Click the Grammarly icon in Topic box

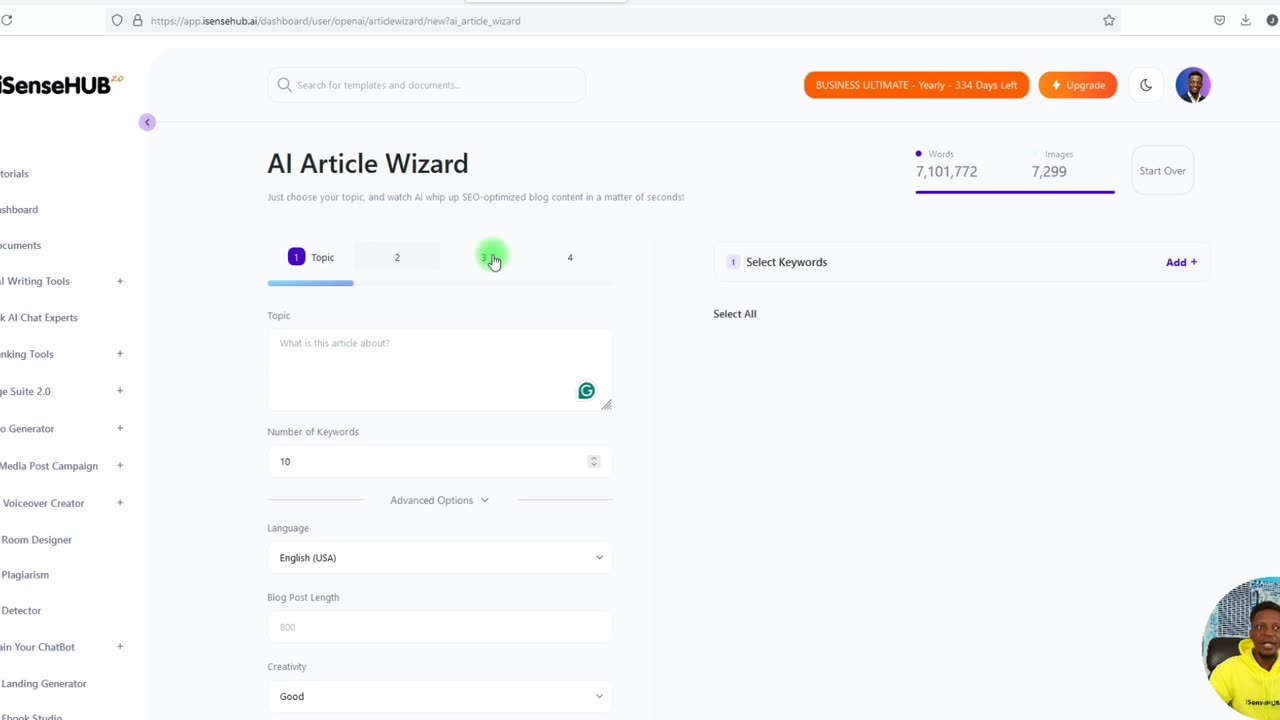point(587,391)
